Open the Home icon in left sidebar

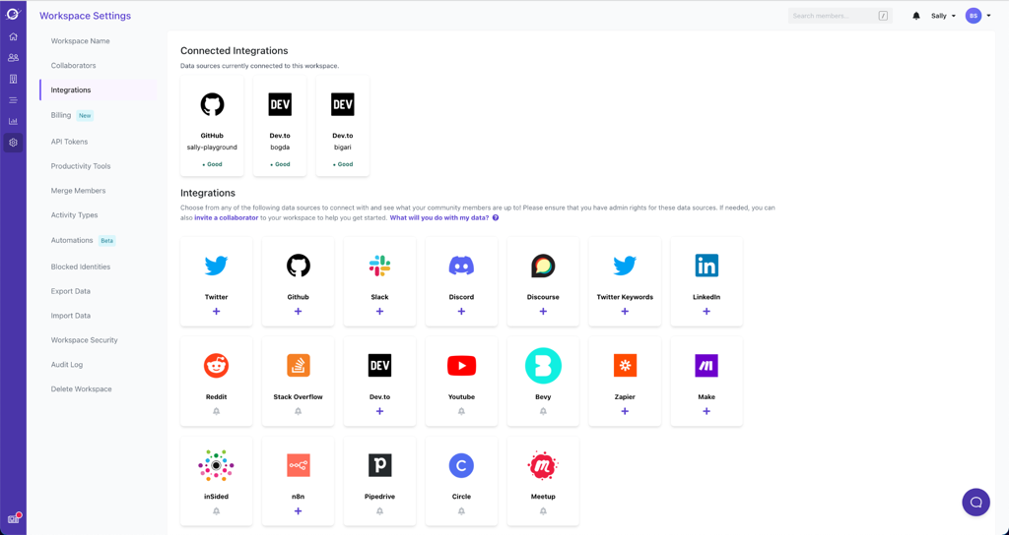point(13,37)
